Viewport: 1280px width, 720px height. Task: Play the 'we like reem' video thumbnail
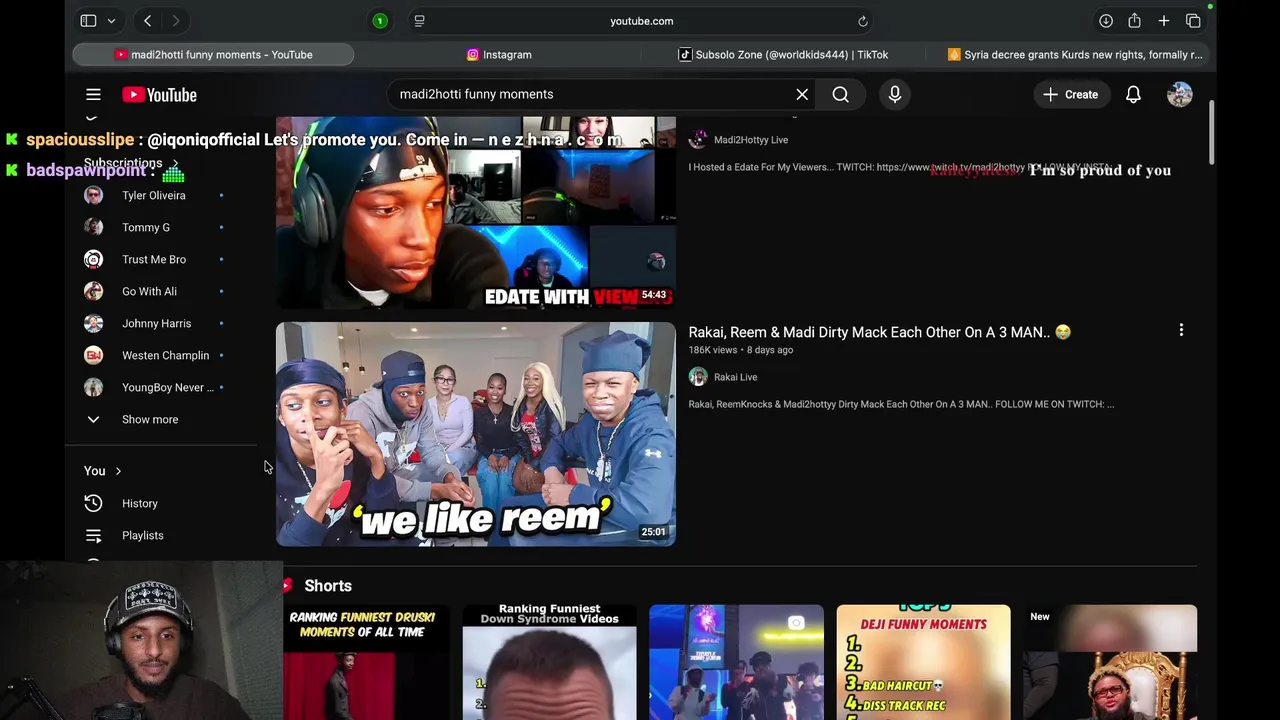(x=476, y=434)
